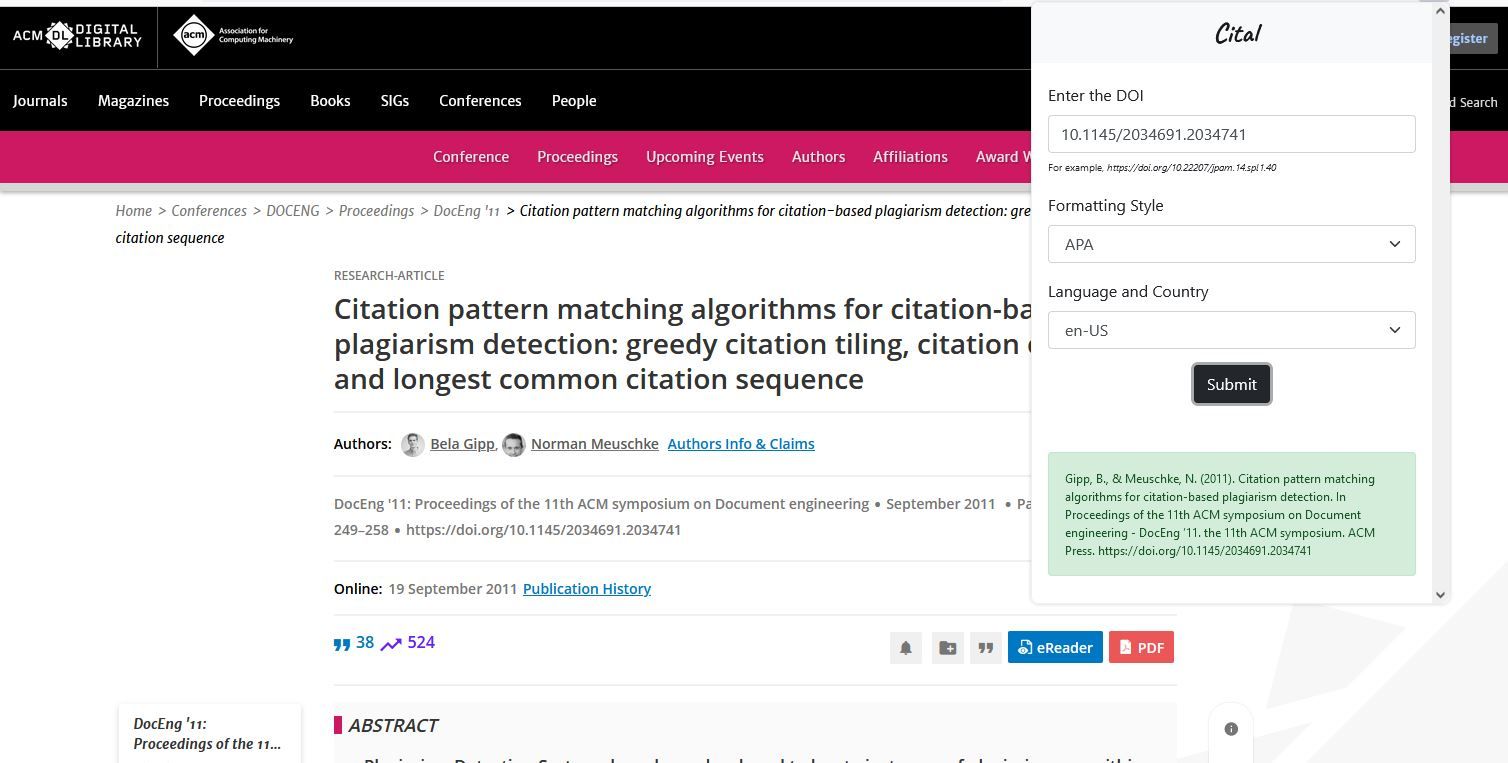Click the Association for Computing Machinery logo

(233, 37)
